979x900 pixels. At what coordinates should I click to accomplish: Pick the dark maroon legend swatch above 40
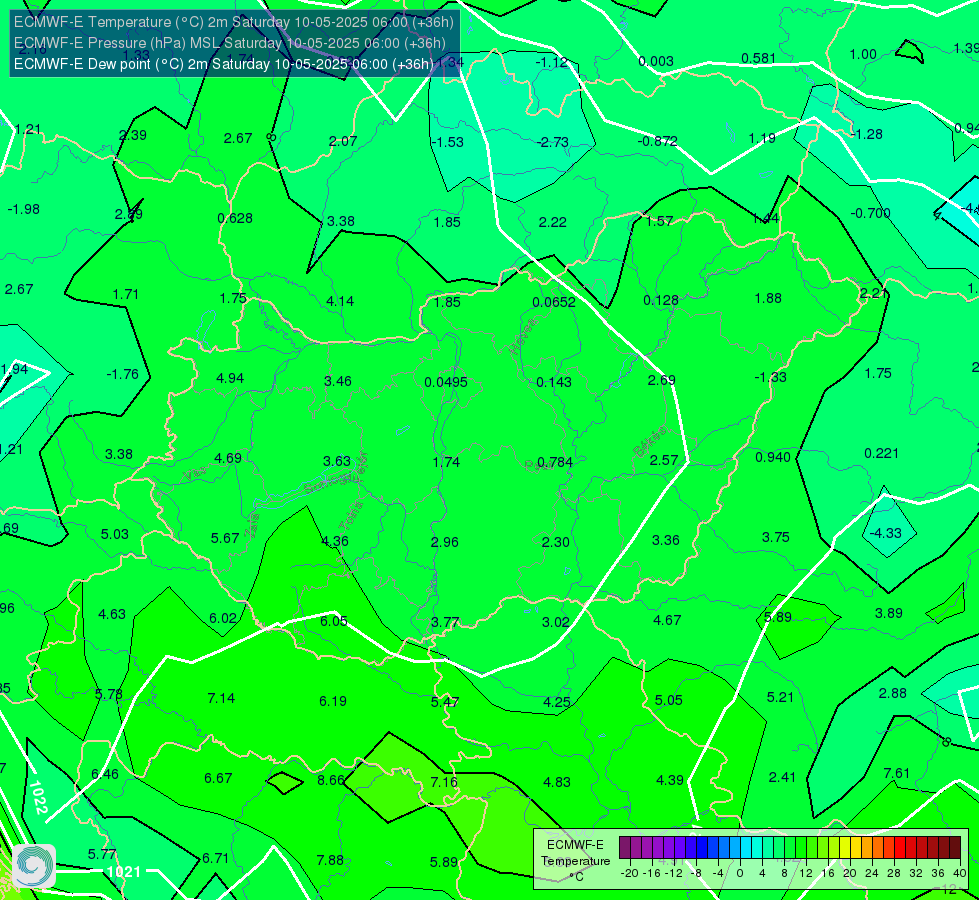[955, 848]
